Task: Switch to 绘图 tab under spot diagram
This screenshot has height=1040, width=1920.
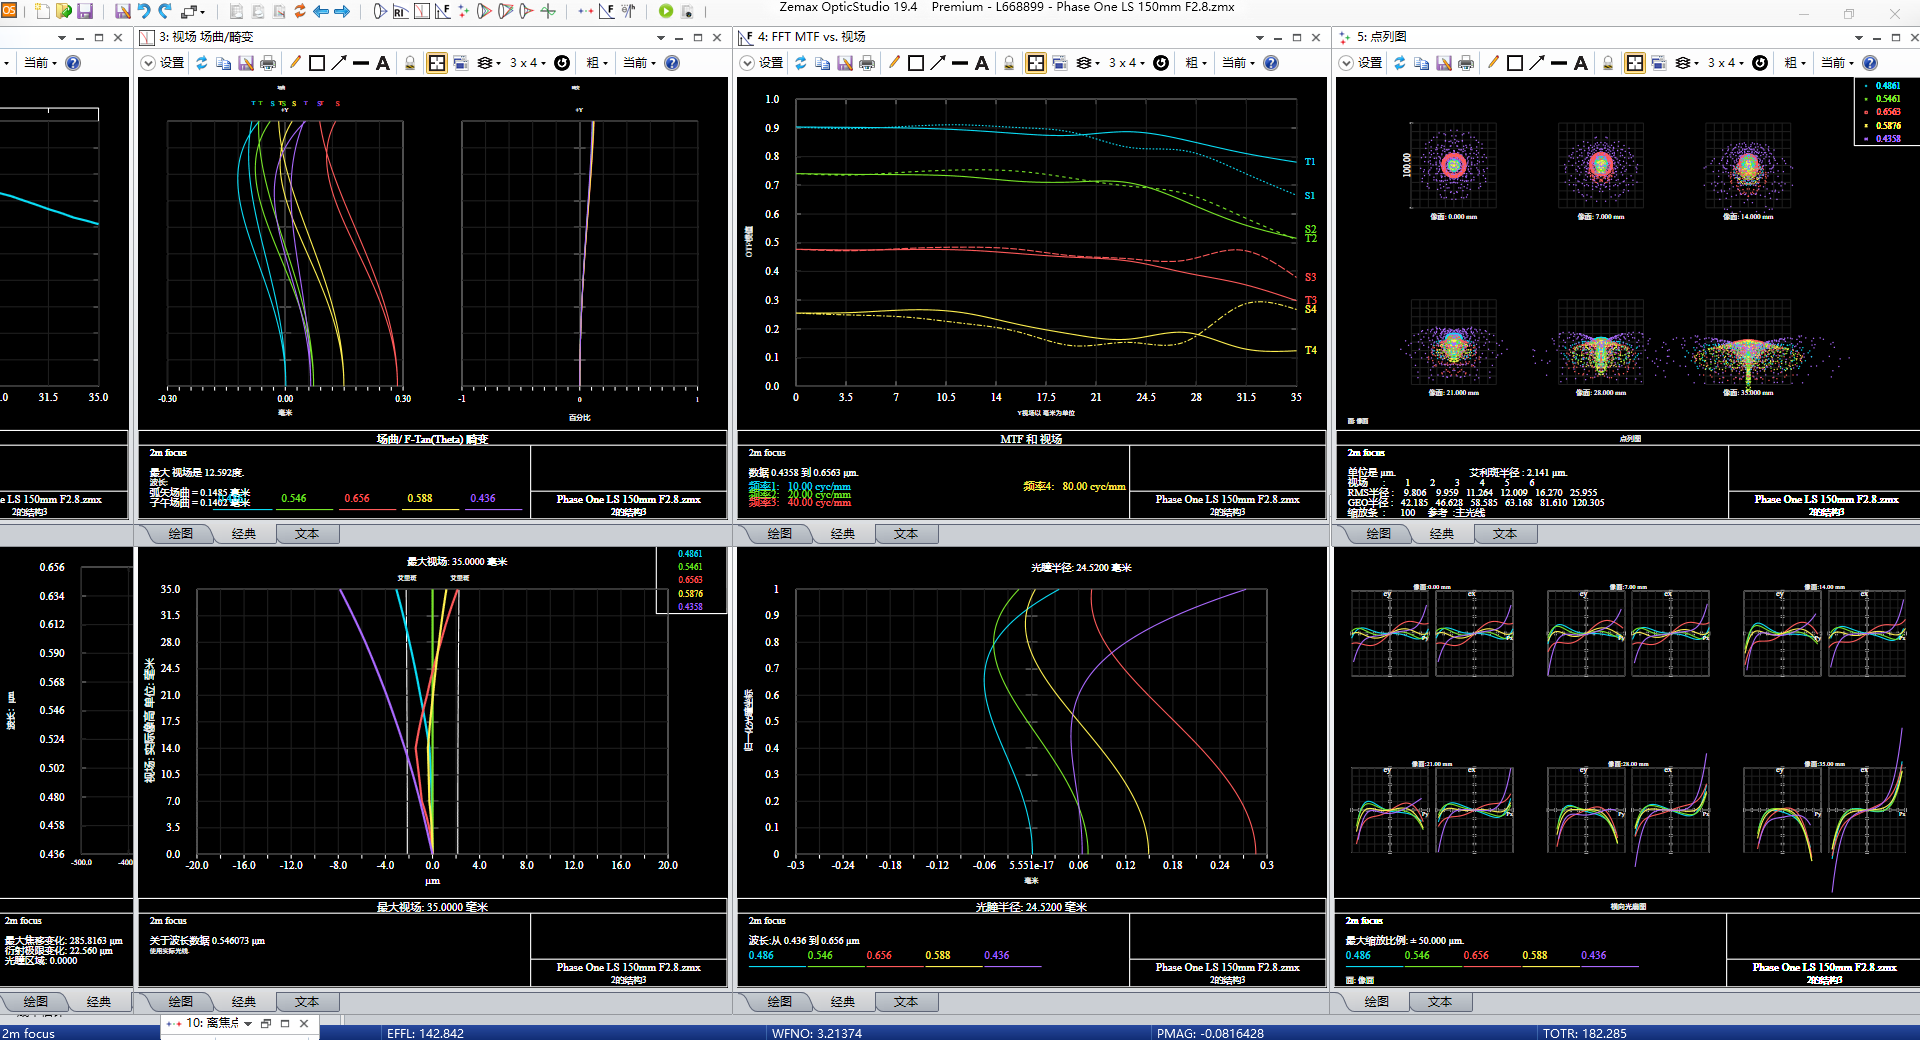Action: tap(1379, 534)
